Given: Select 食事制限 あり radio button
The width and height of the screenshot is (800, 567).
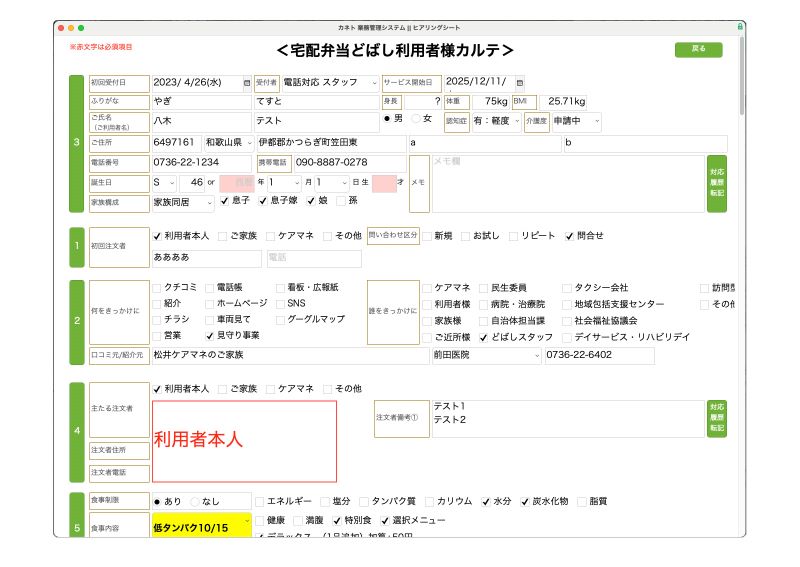Looking at the screenshot, I should (157, 502).
